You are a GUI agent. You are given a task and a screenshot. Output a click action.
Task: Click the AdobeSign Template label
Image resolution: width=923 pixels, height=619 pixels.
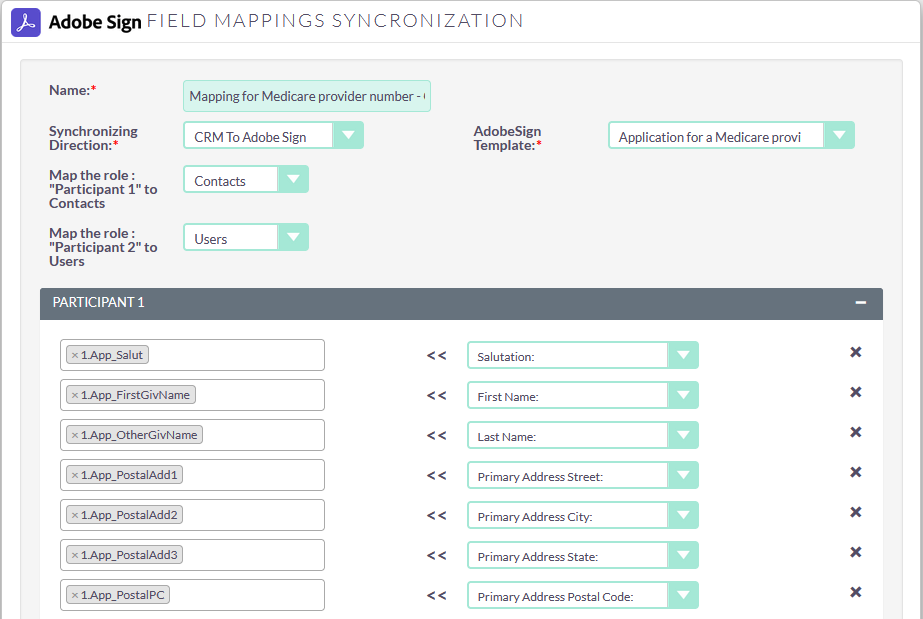(507, 138)
